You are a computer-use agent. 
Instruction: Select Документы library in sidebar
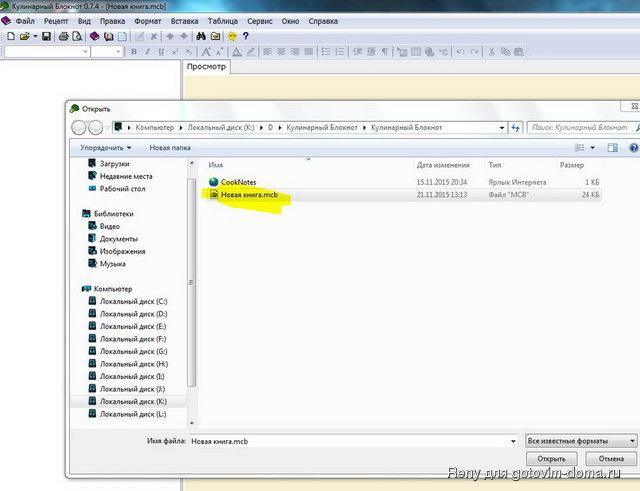113,239
